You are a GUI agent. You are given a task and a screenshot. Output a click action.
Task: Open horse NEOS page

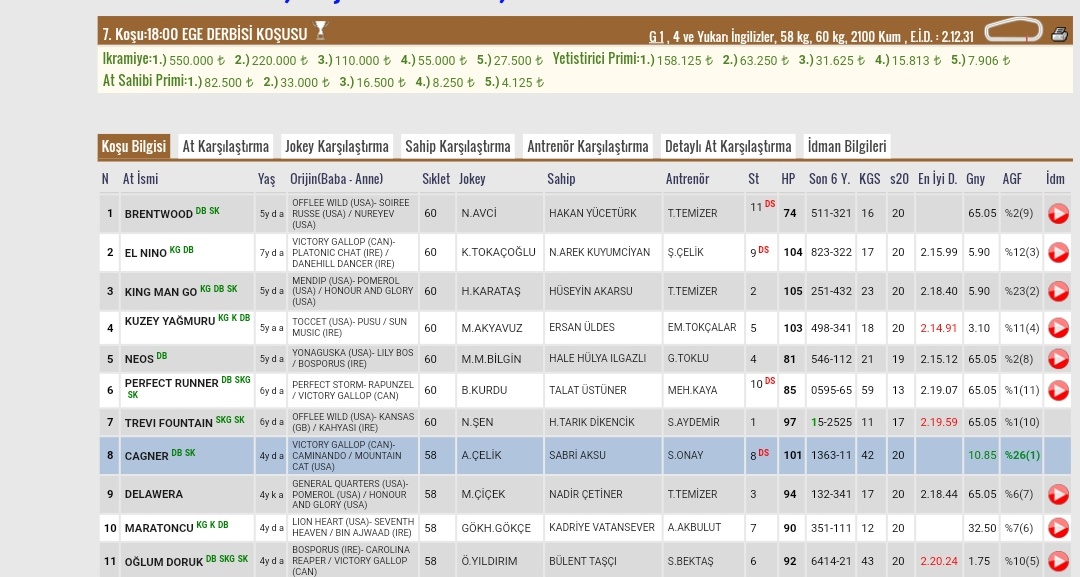tap(139, 359)
